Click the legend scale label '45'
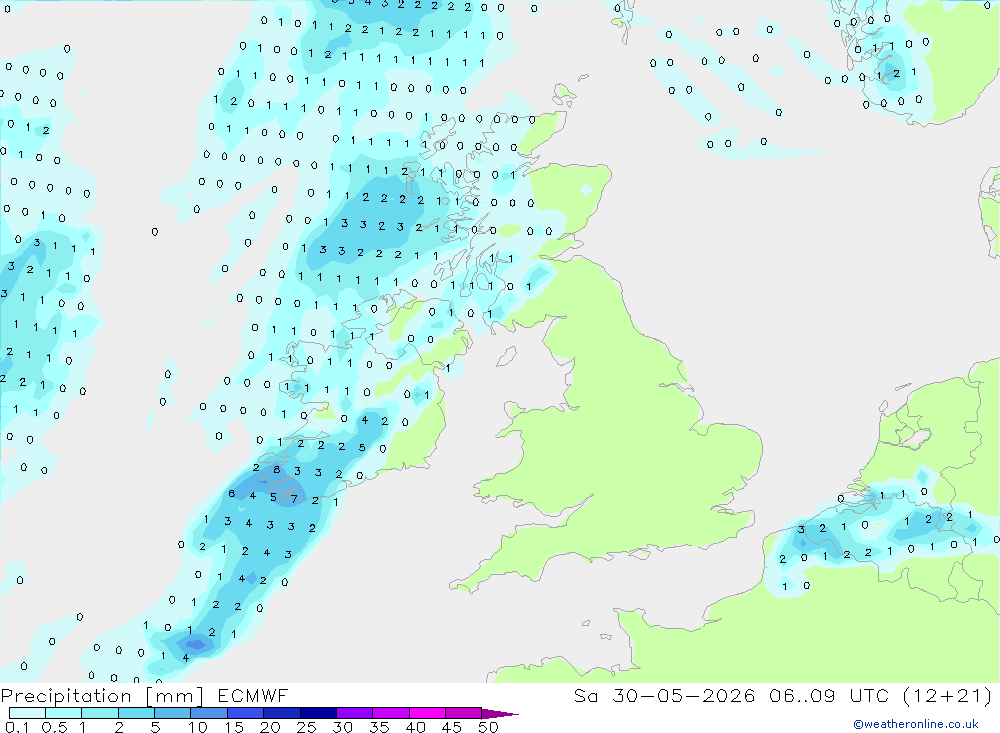1000x733 pixels. (452, 727)
